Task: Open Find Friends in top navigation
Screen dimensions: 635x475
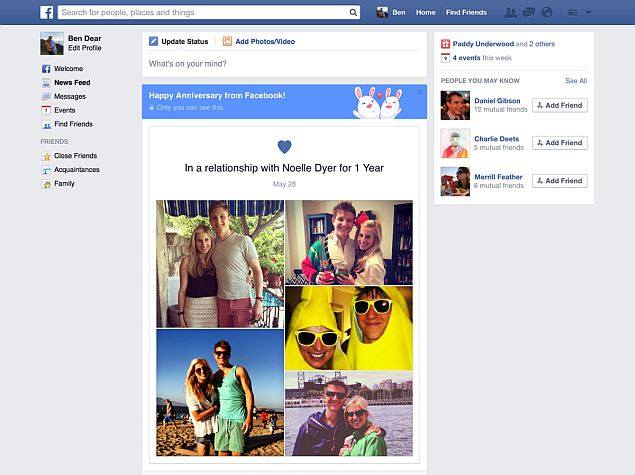Action: 466,12
